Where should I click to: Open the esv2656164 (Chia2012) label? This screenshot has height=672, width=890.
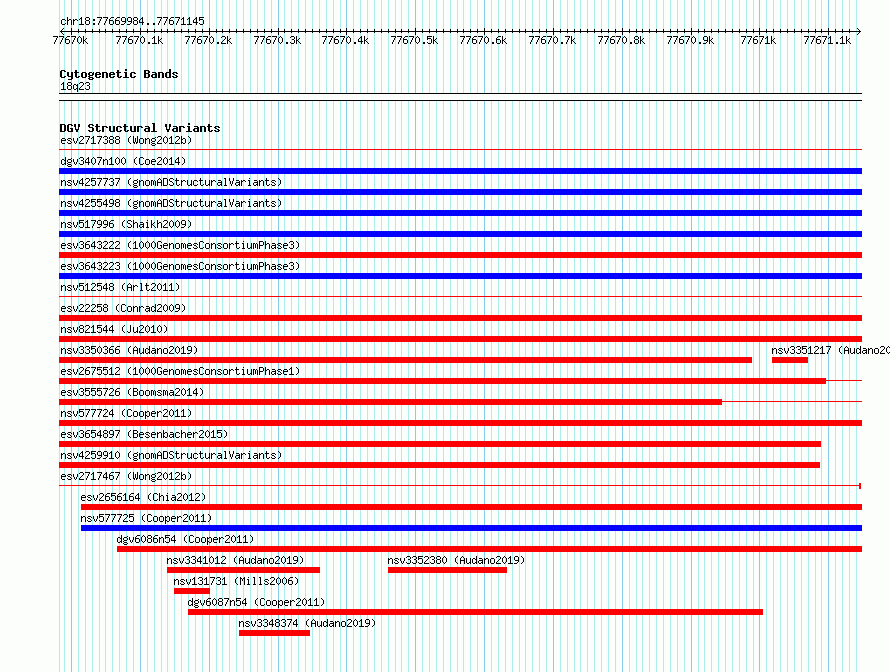click(143, 497)
